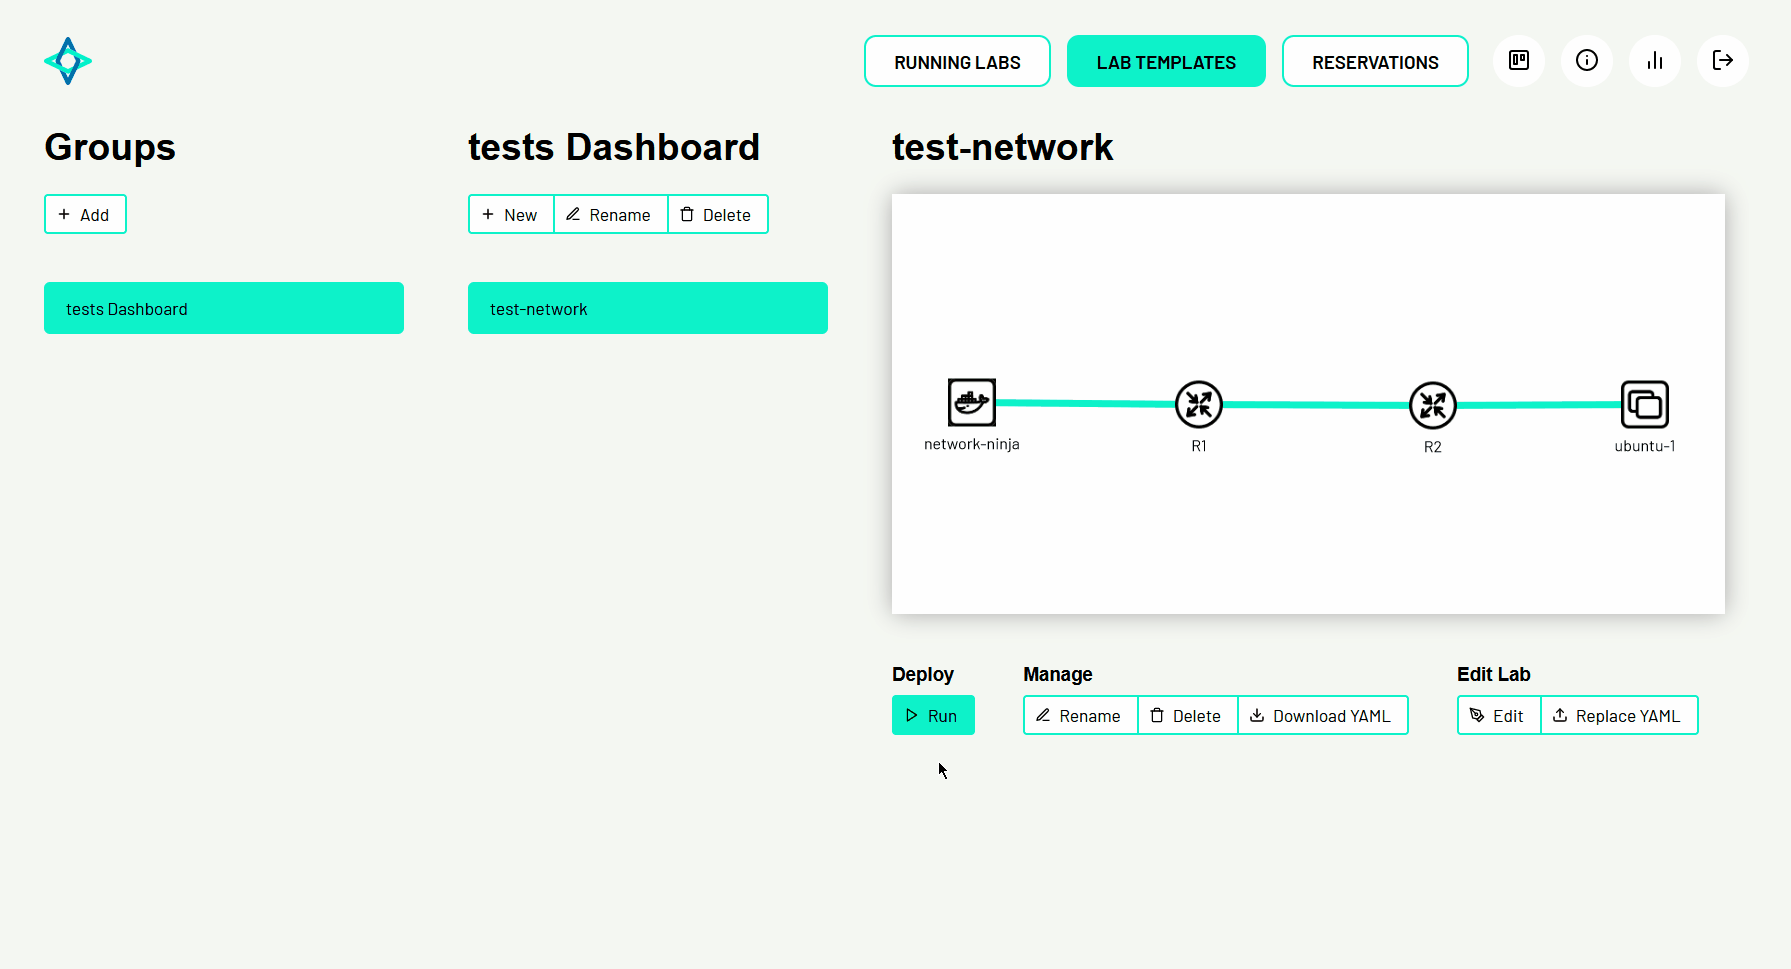Click the network-ninja Docker node icon

click(x=971, y=403)
